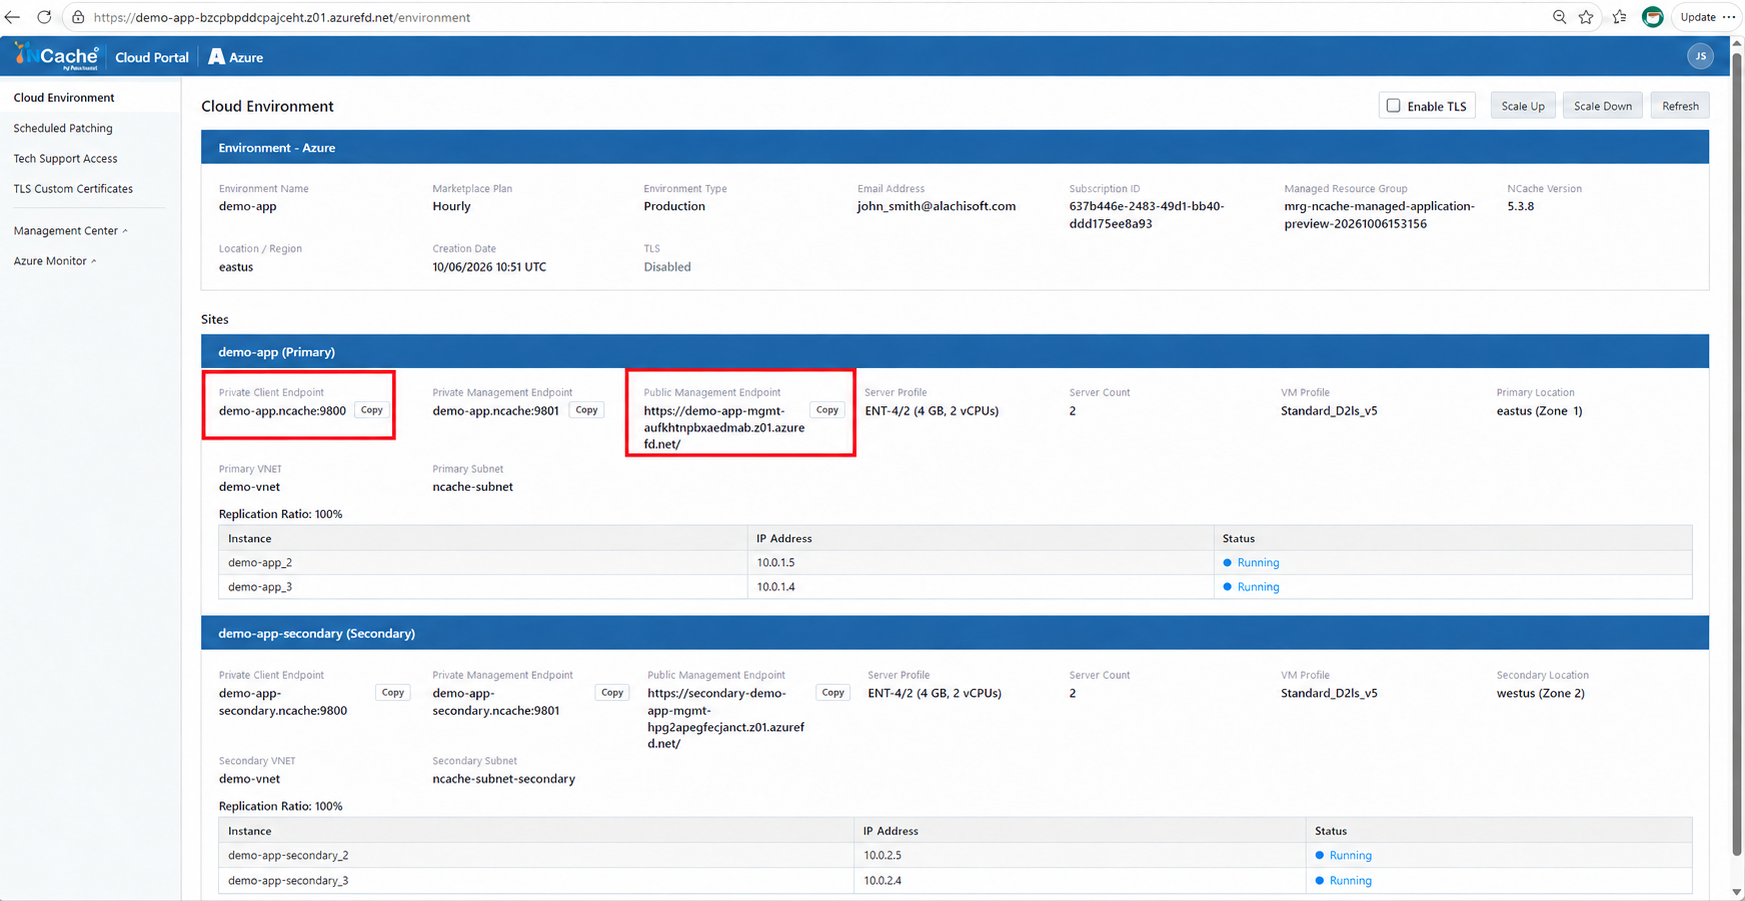
Task: Copy the primary Private Management Endpoint
Action: [x=587, y=410]
